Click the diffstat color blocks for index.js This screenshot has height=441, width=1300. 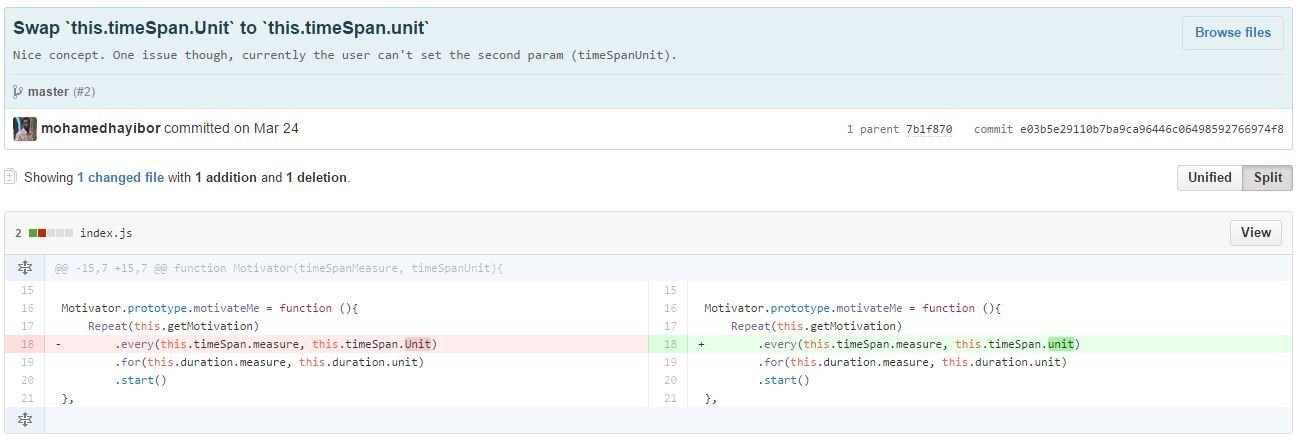click(51, 233)
